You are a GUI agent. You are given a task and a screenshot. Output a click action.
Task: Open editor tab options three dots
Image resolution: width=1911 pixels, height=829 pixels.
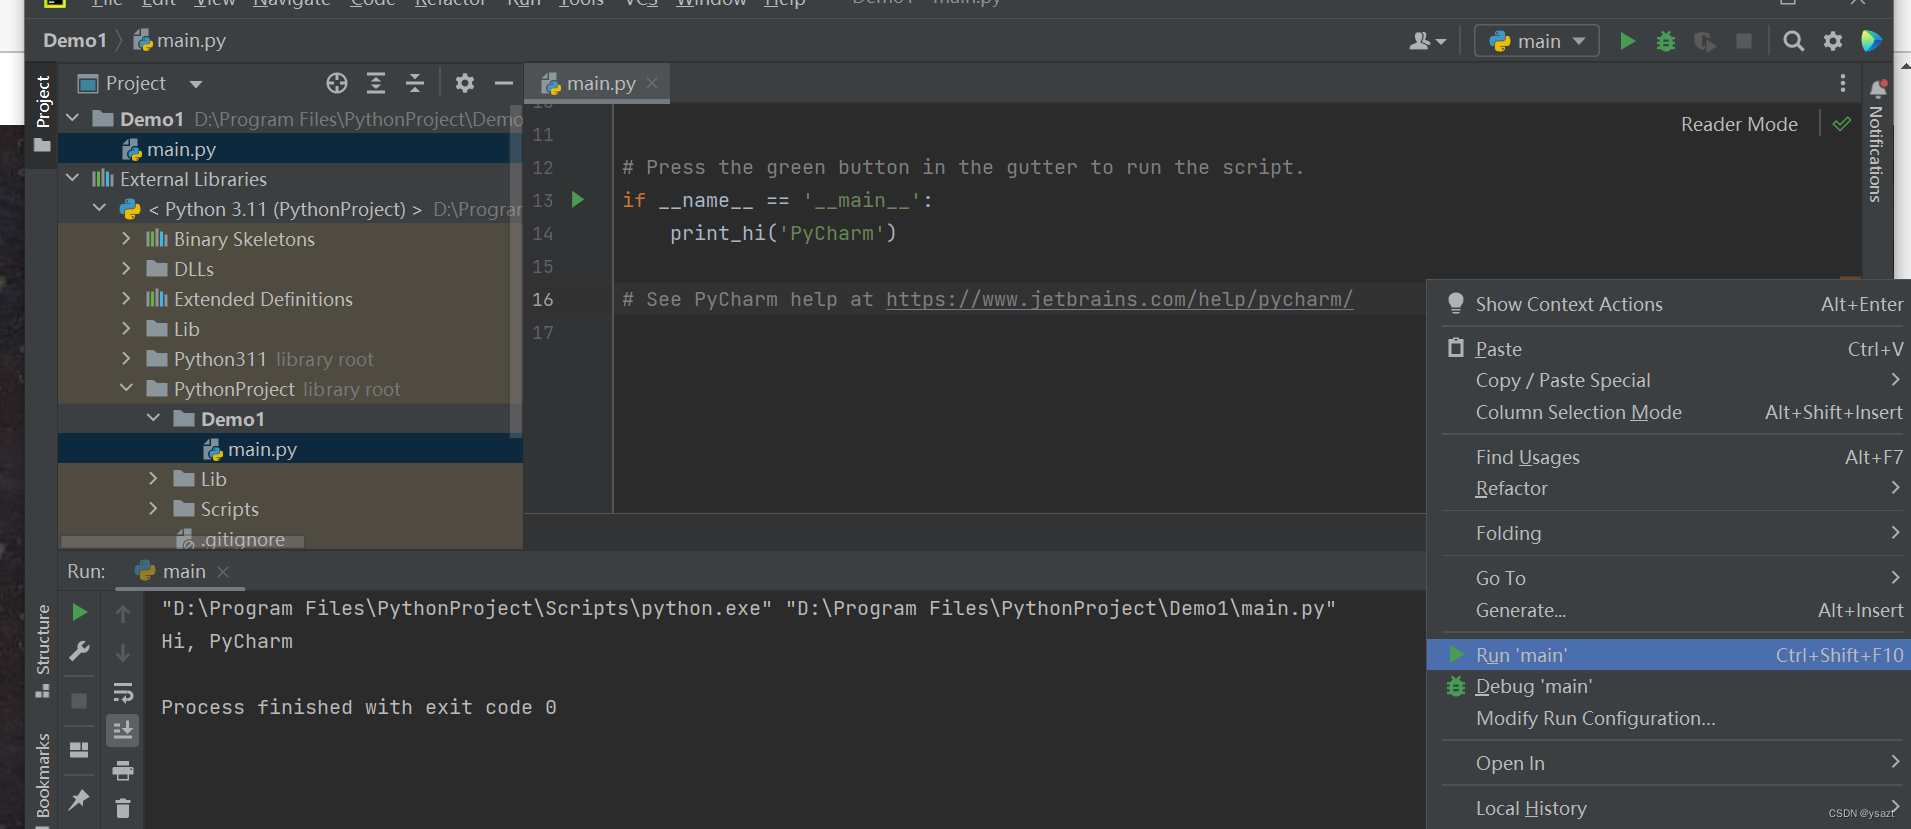pyautogui.click(x=1843, y=83)
